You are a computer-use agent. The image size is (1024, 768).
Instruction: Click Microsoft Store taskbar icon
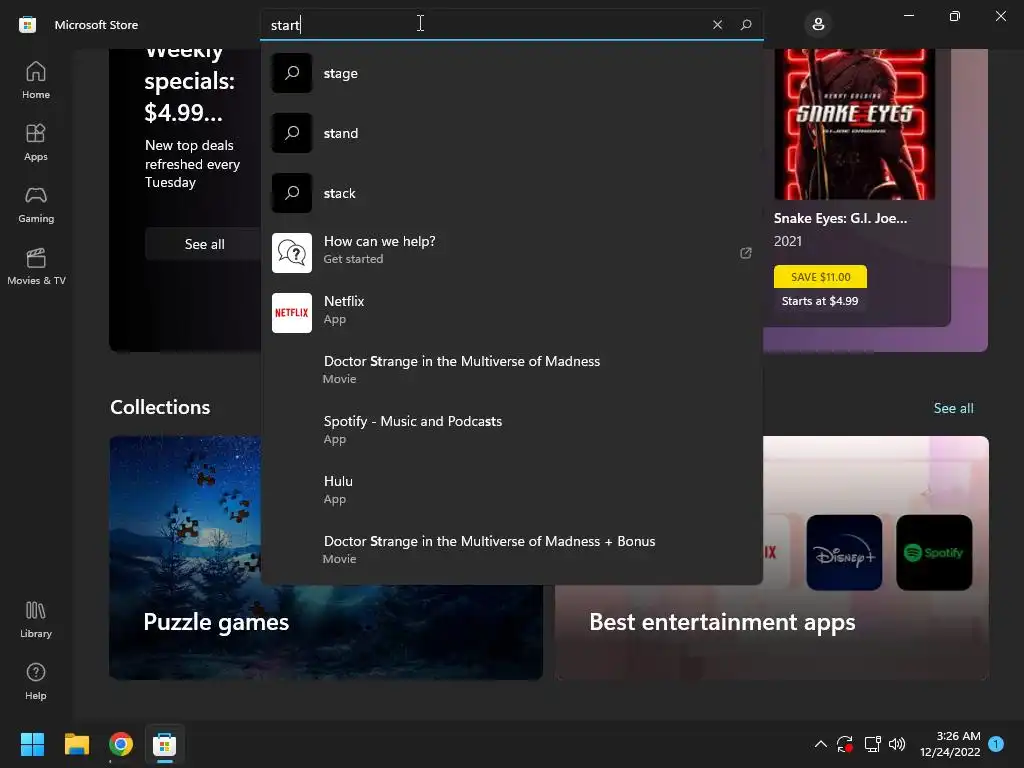click(165, 744)
